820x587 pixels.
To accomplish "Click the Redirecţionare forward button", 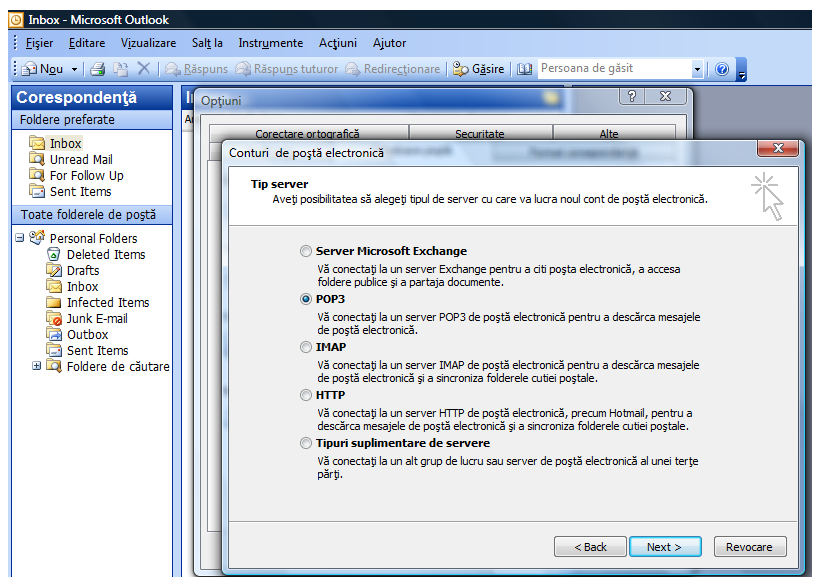I will 393,69.
